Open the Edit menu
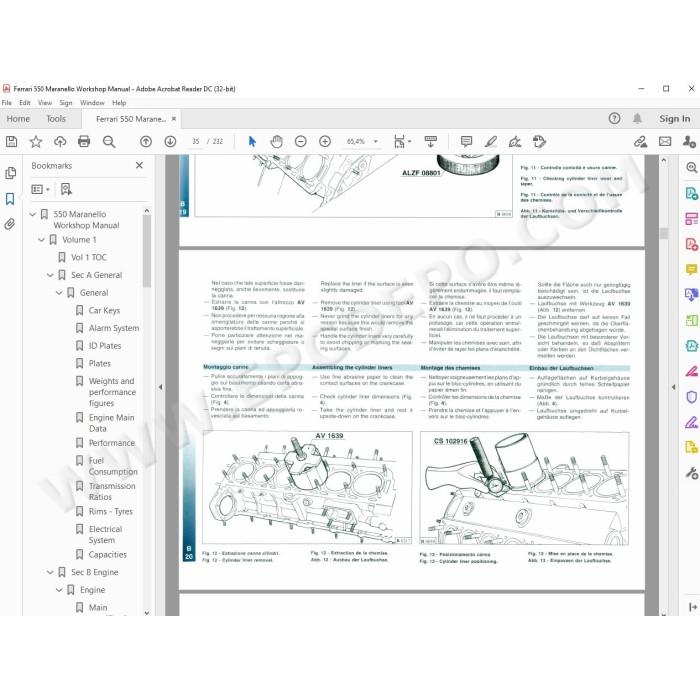 coord(25,103)
